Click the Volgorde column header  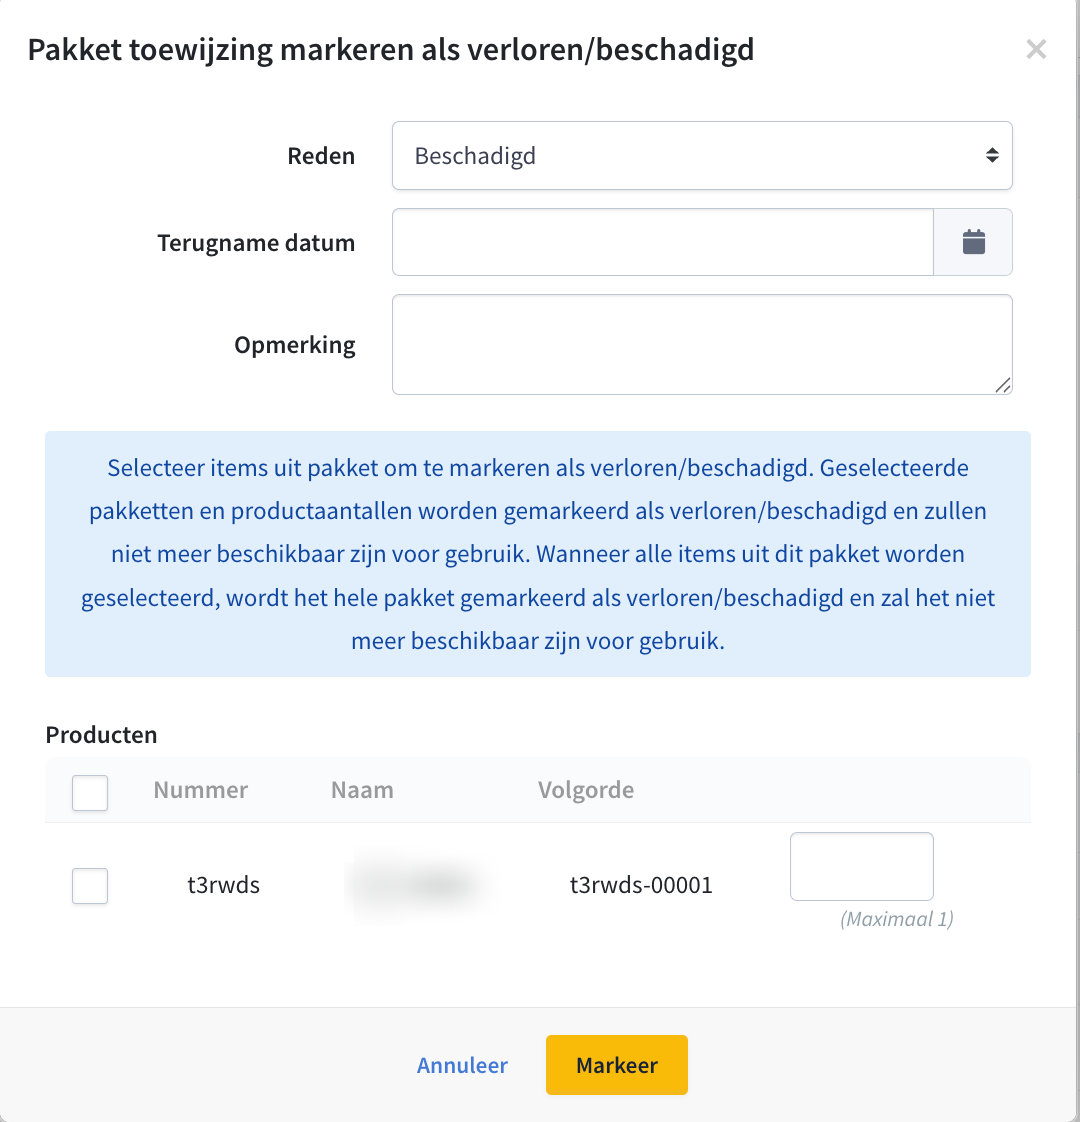point(585,790)
